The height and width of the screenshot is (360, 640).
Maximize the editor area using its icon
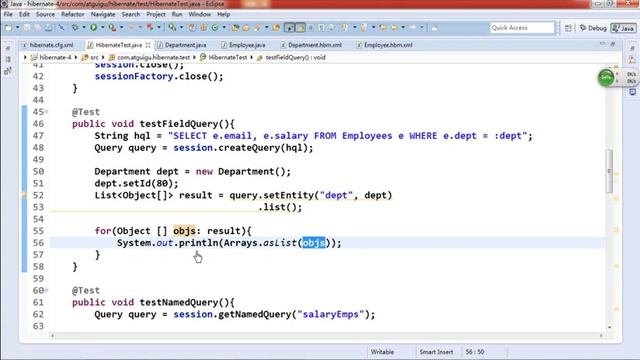613,43
